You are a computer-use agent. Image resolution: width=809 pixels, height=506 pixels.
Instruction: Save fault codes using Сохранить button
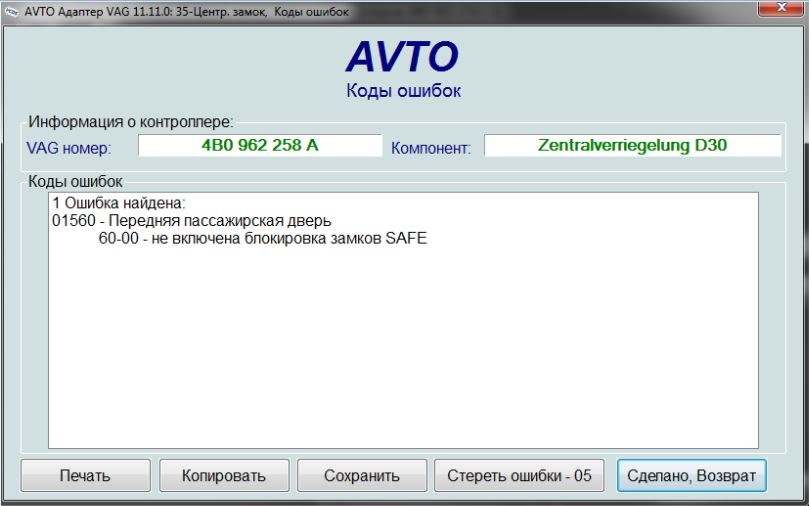tap(362, 475)
